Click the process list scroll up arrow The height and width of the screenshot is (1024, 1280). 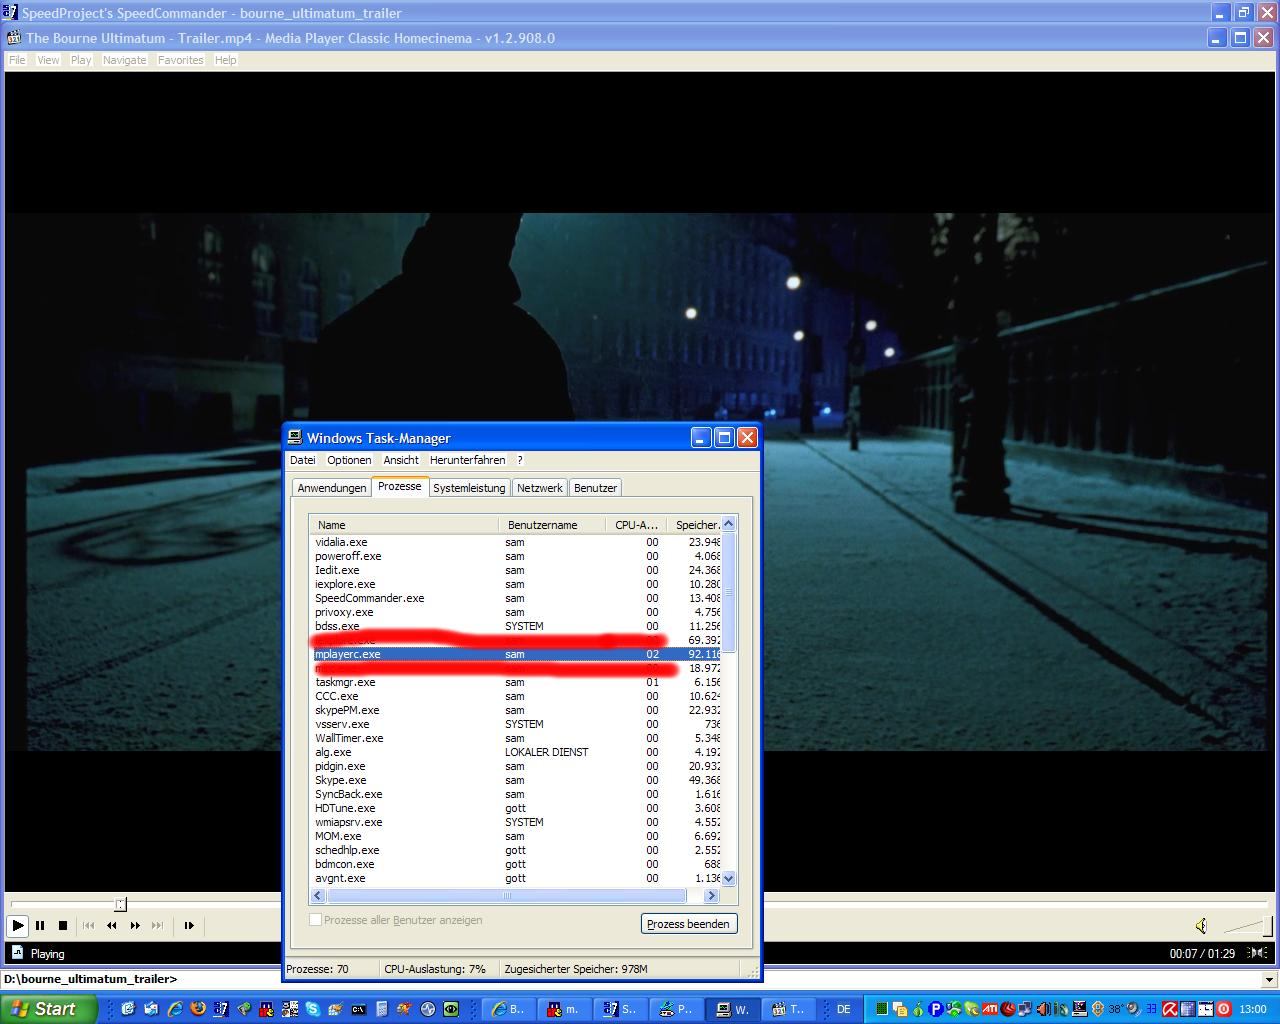(729, 524)
